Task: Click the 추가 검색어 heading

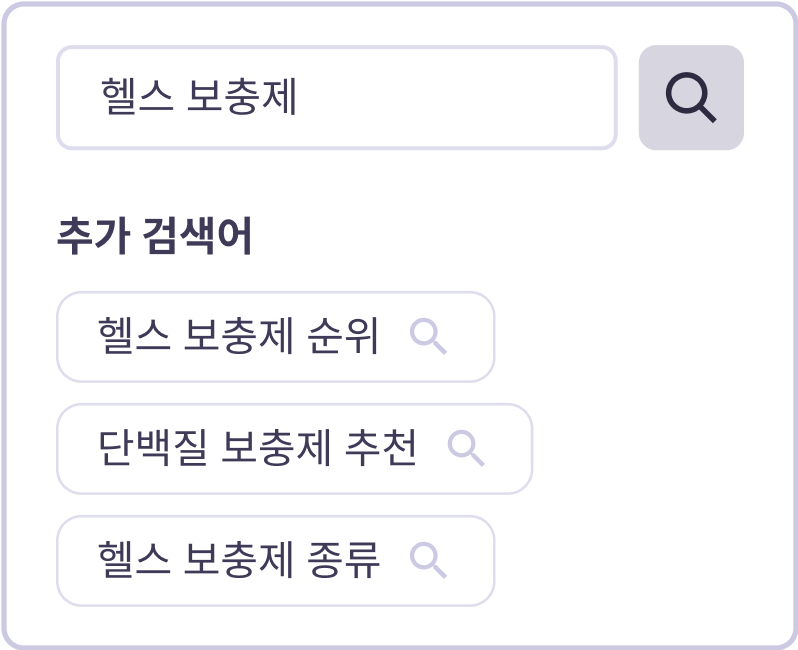Action: click(154, 237)
